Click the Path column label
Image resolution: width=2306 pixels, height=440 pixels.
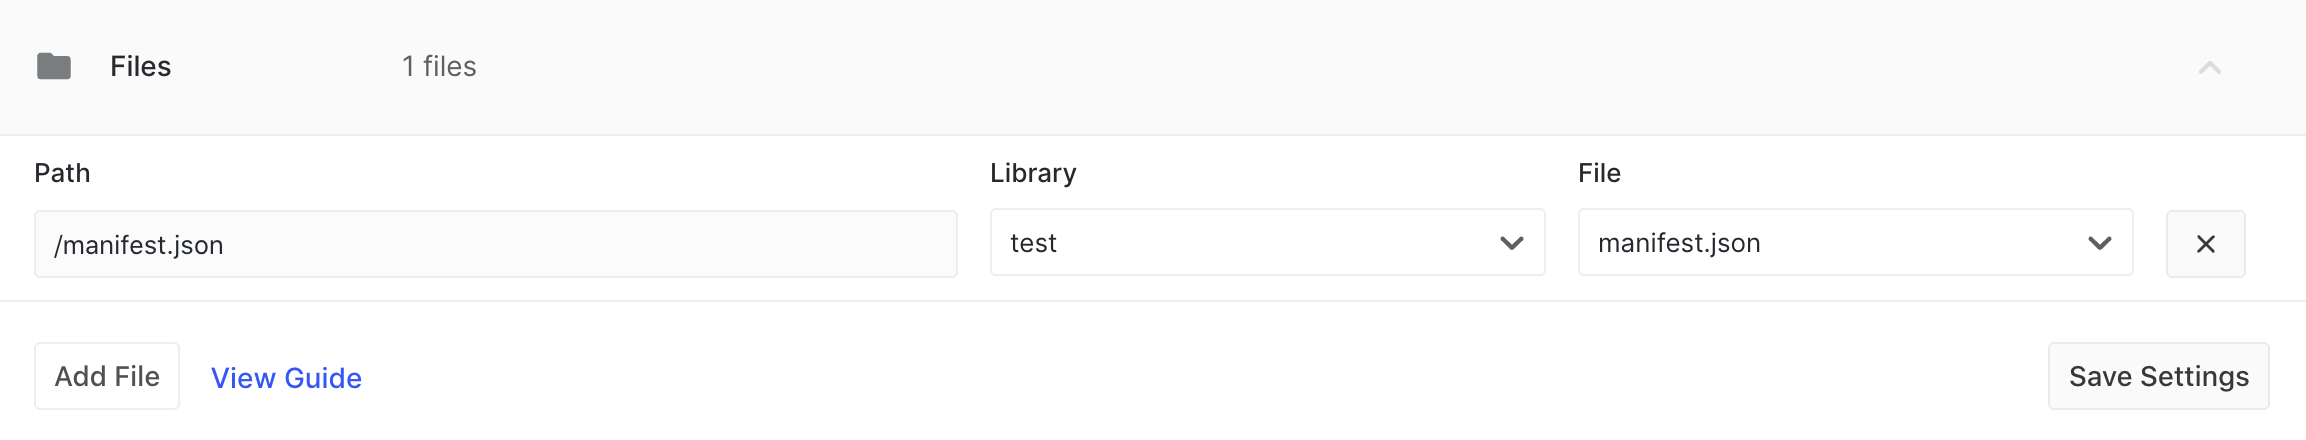click(62, 173)
